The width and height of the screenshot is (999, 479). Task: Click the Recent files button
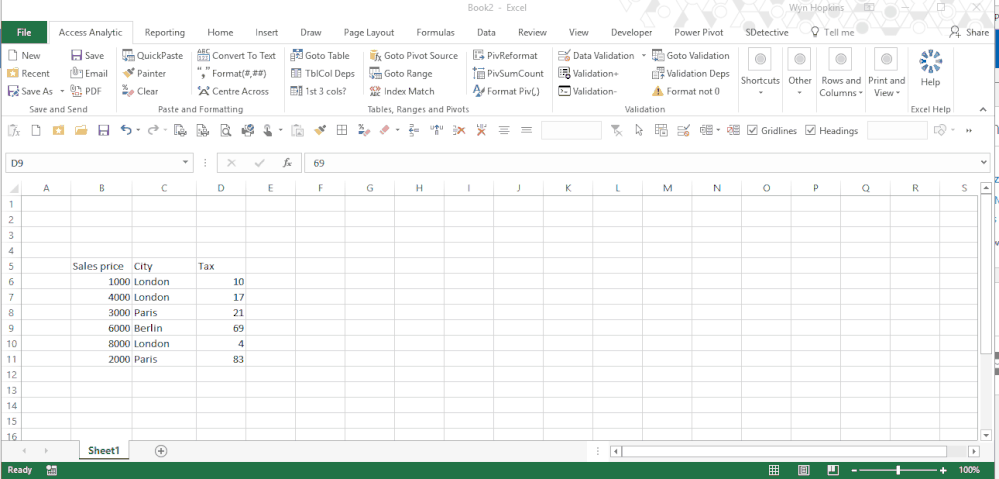pyautogui.click(x=28, y=73)
